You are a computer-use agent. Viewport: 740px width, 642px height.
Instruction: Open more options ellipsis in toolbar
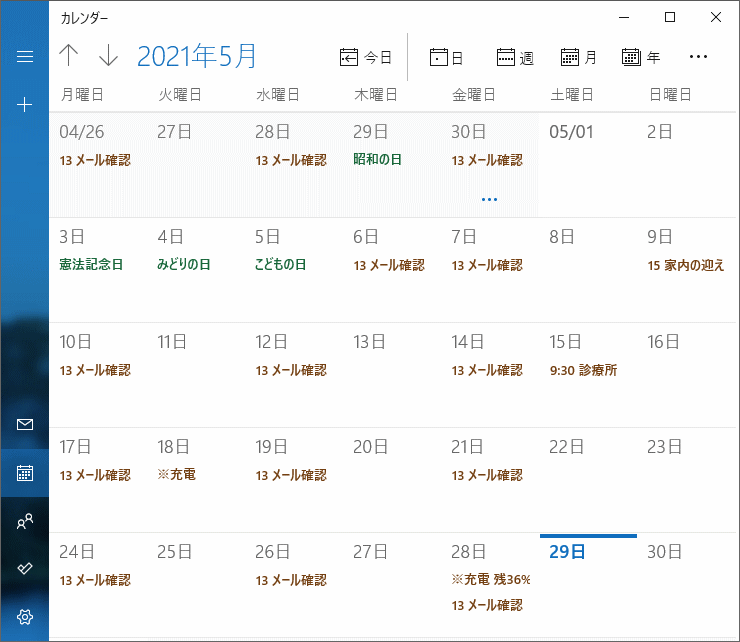(698, 57)
